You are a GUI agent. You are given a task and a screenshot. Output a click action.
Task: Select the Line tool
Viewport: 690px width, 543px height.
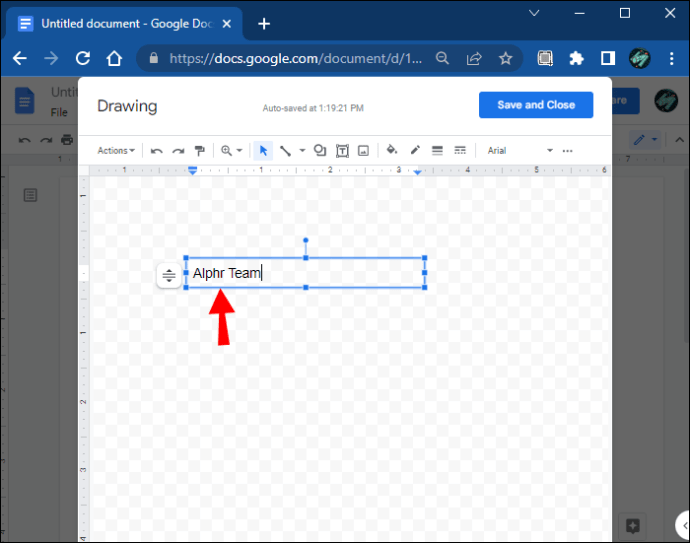tap(286, 151)
